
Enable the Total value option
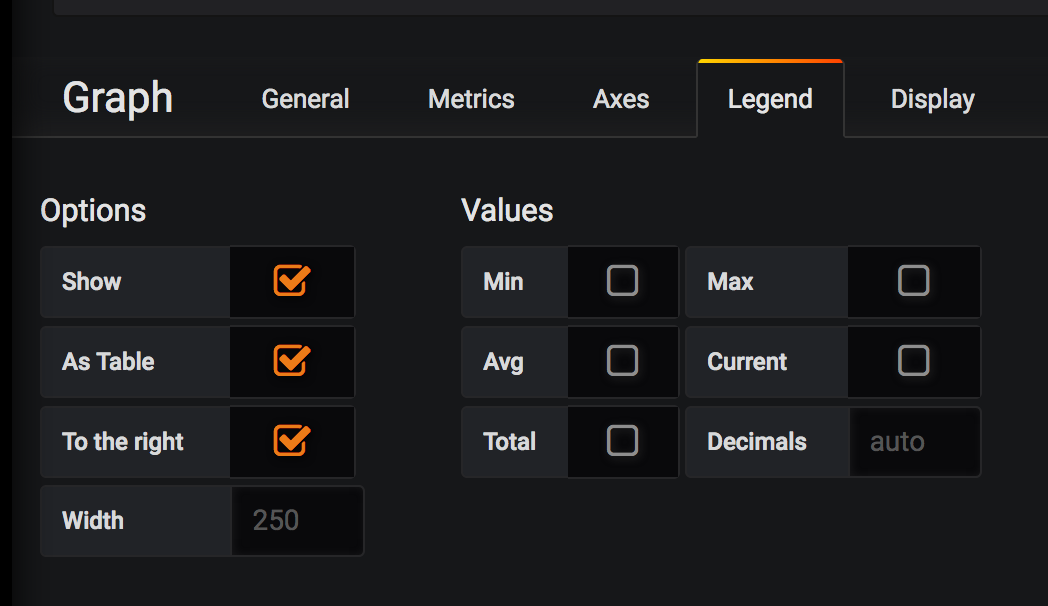(x=622, y=442)
